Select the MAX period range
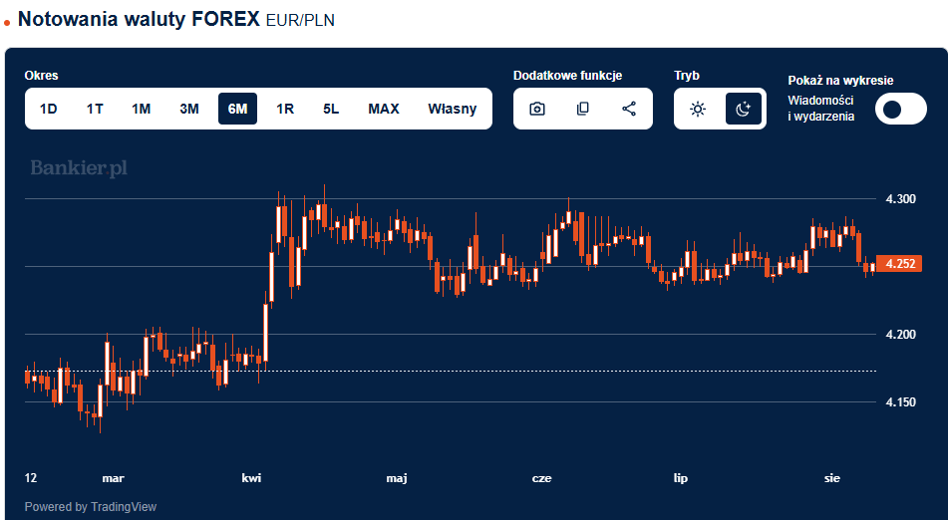The image size is (948, 520). tap(384, 109)
